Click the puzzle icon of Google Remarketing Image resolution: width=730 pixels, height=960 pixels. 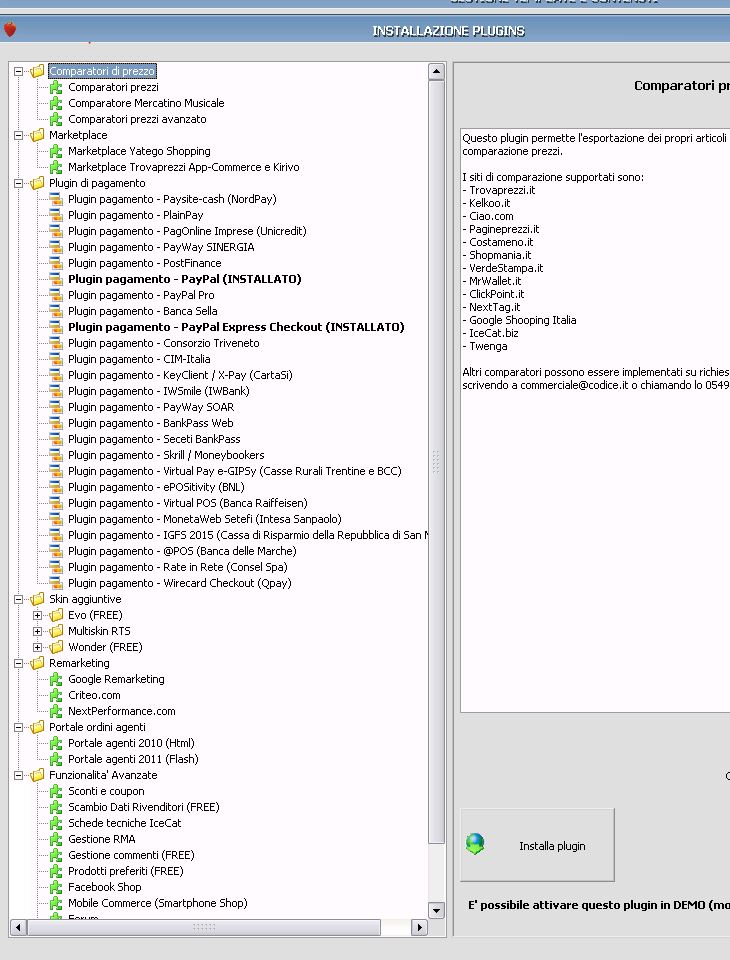click(x=56, y=679)
